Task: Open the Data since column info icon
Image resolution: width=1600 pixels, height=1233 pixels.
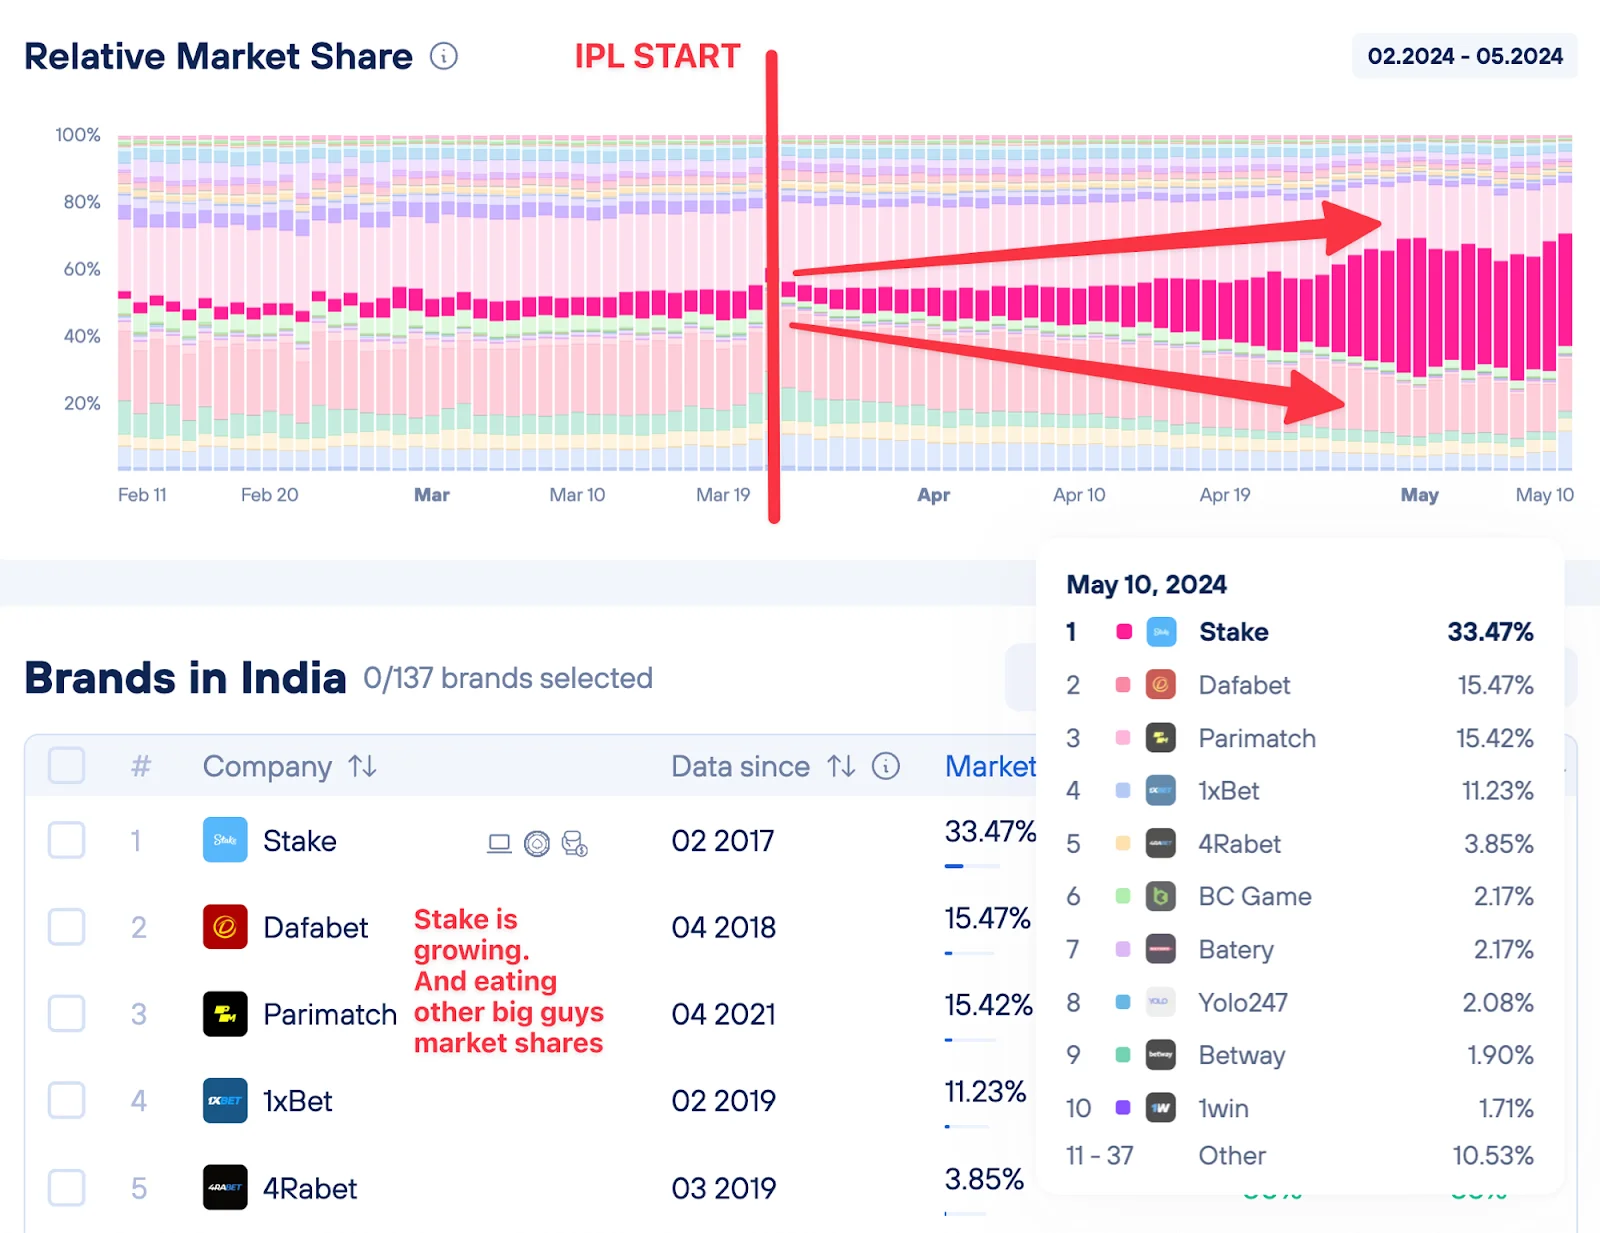Action: click(x=884, y=766)
